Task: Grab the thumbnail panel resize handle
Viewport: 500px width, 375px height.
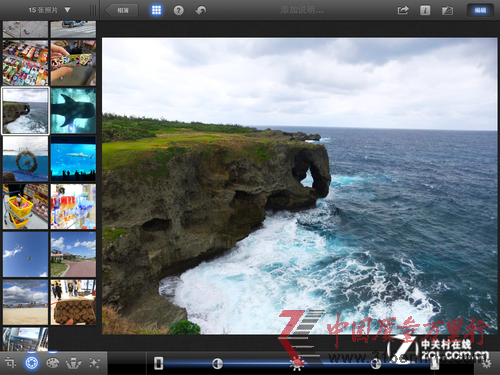Action: pyautogui.click(x=93, y=10)
